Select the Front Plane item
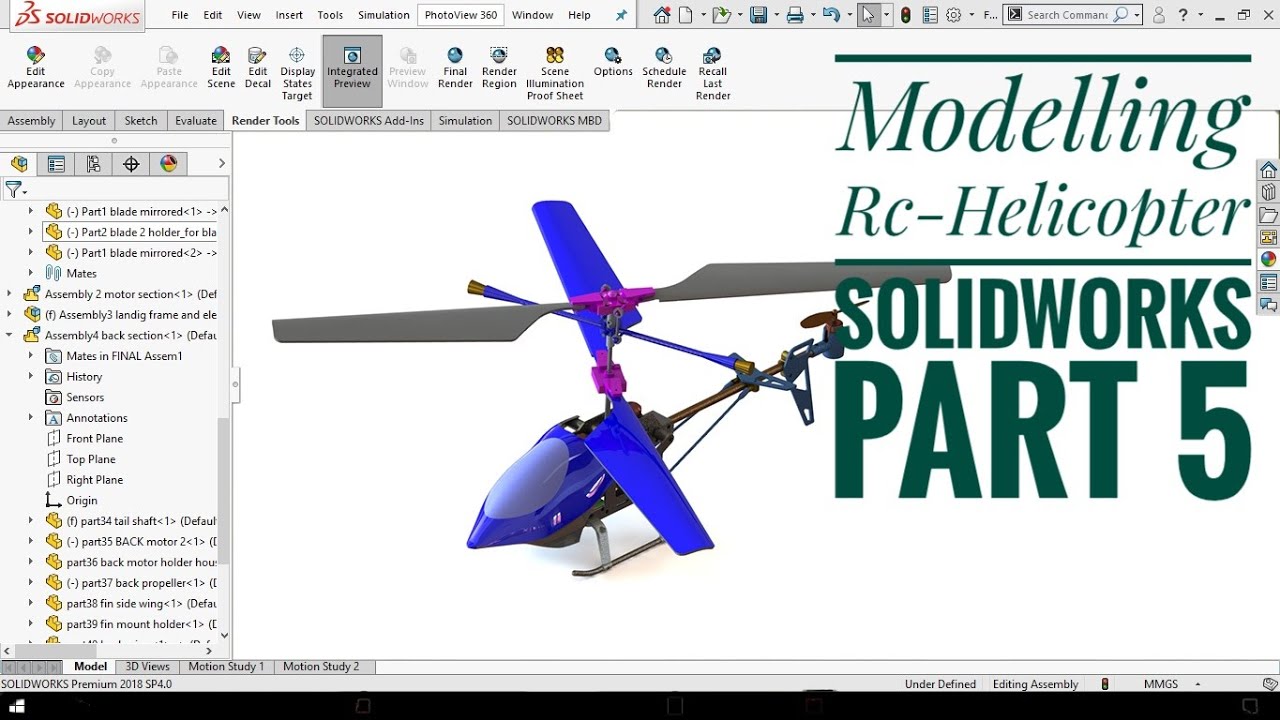Image resolution: width=1280 pixels, height=720 pixels. coord(94,438)
